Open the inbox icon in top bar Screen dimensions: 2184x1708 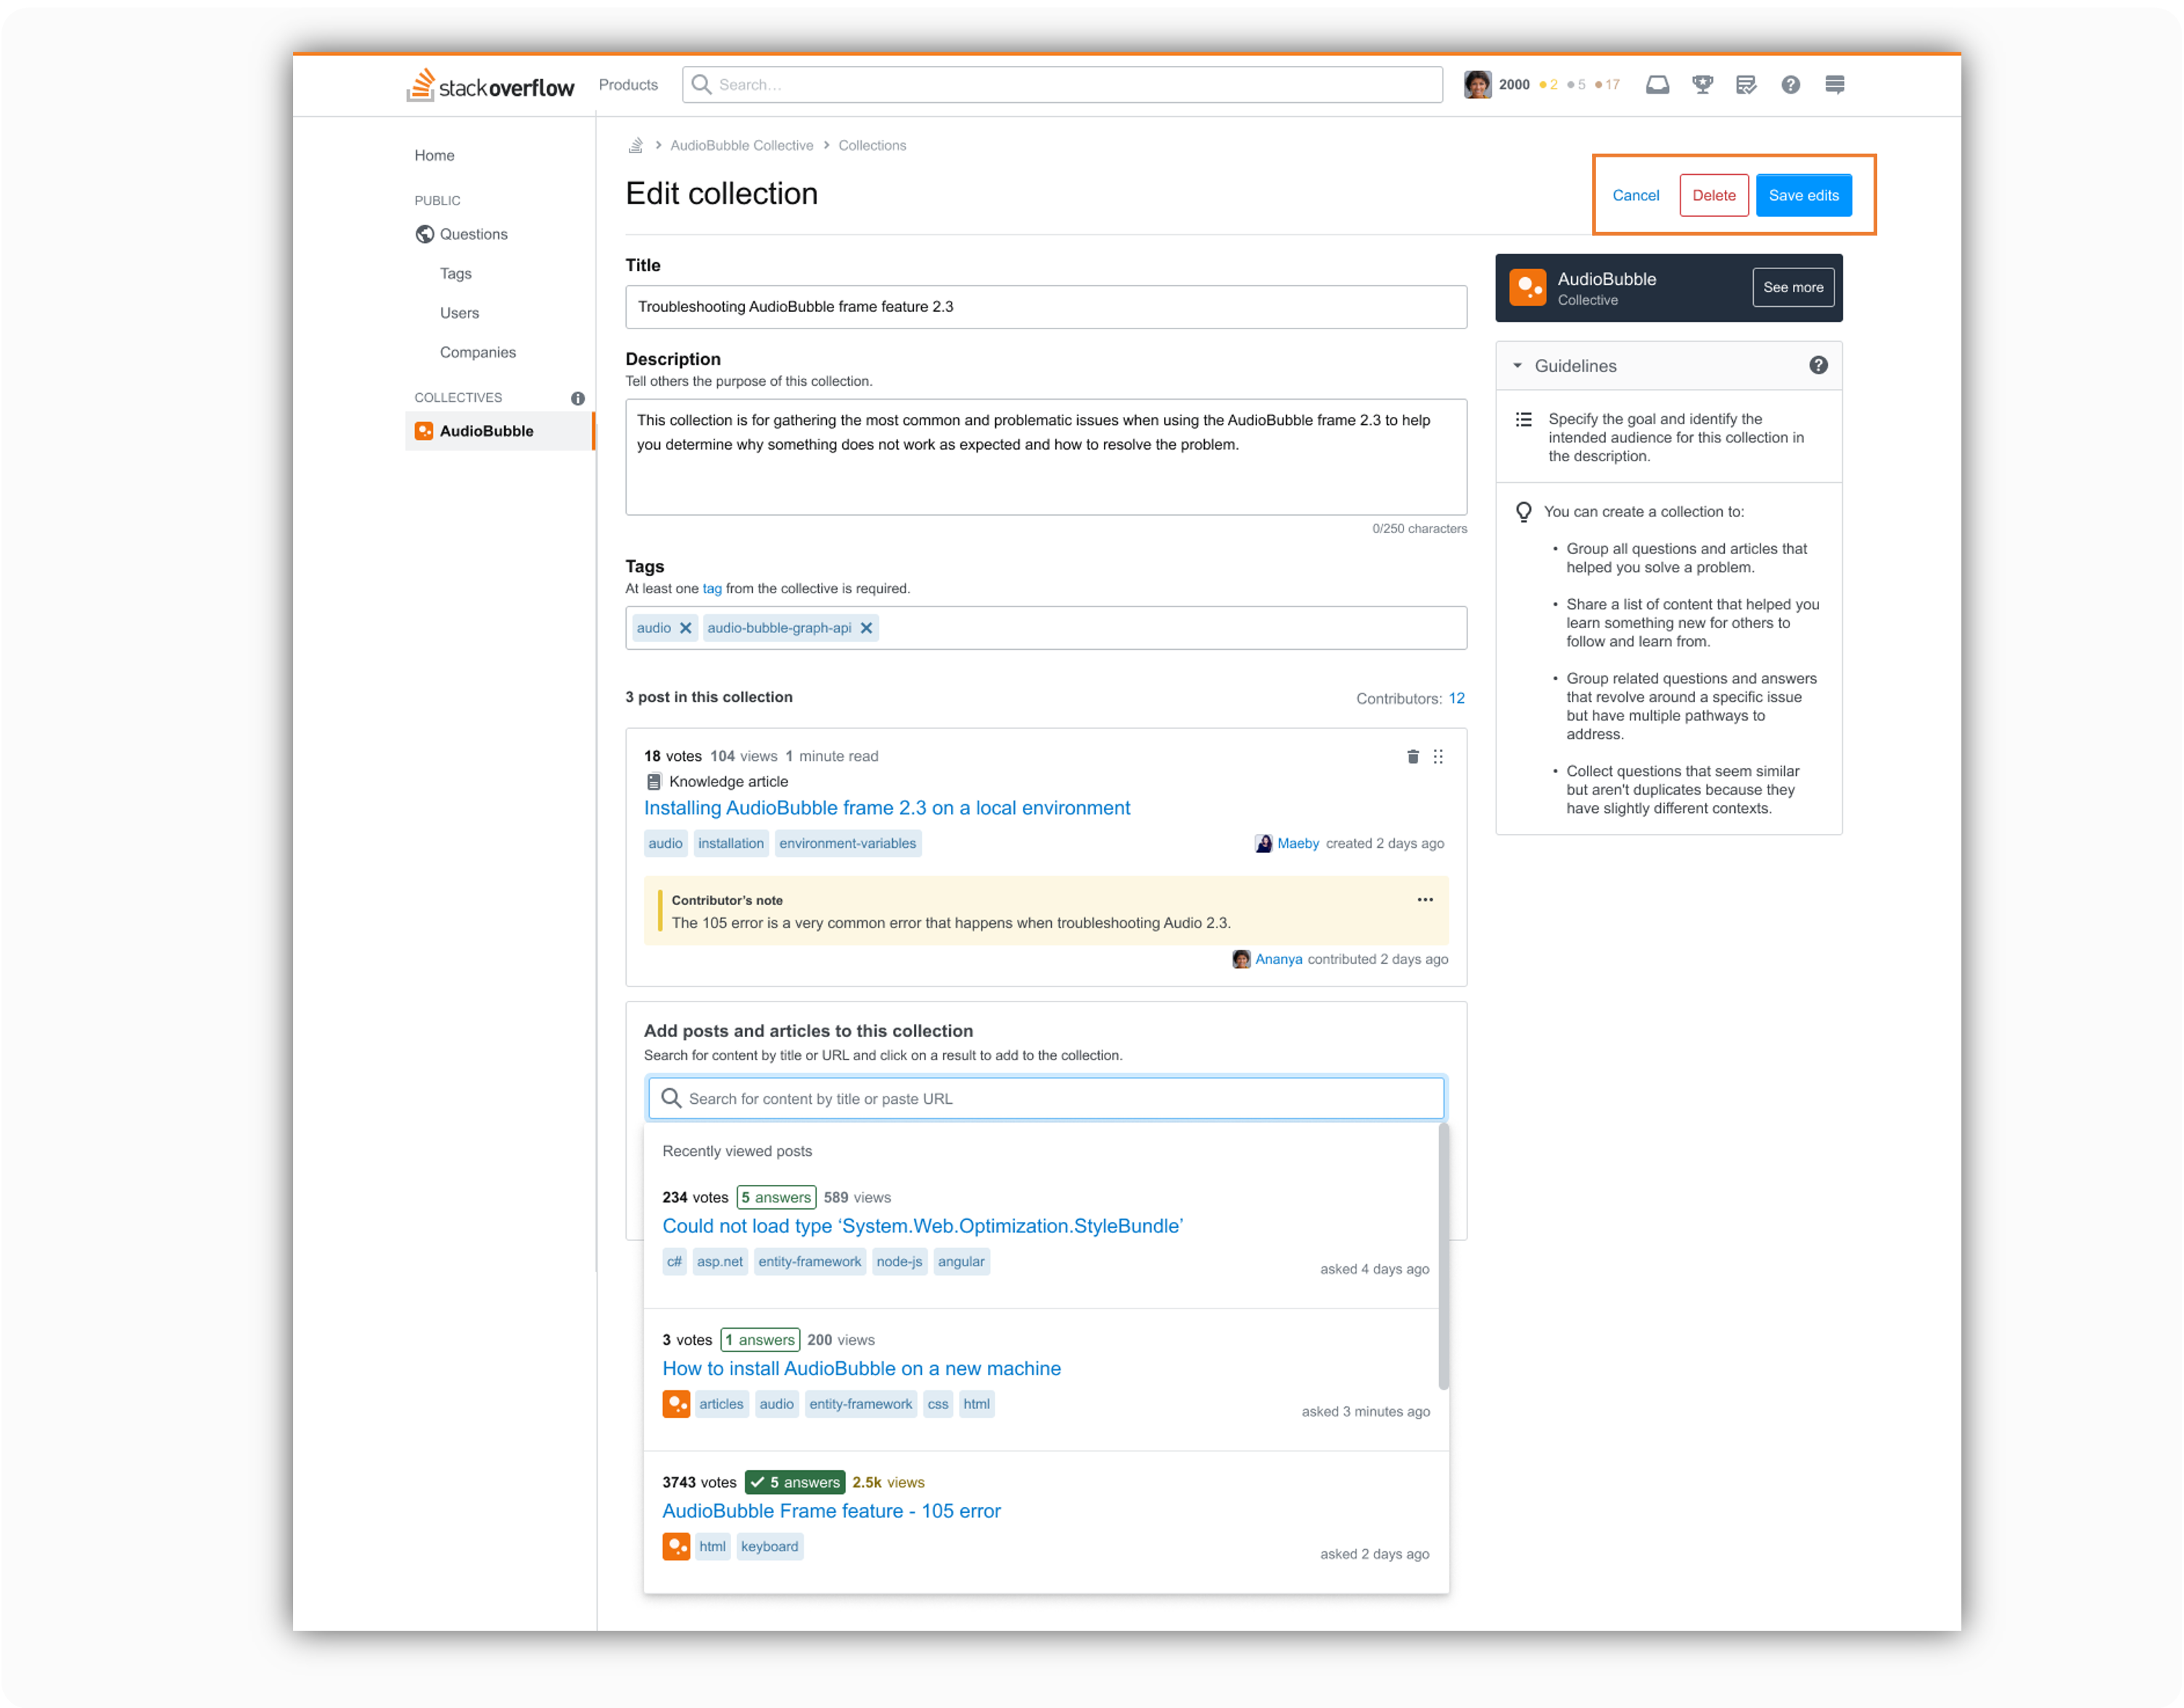click(x=1657, y=85)
